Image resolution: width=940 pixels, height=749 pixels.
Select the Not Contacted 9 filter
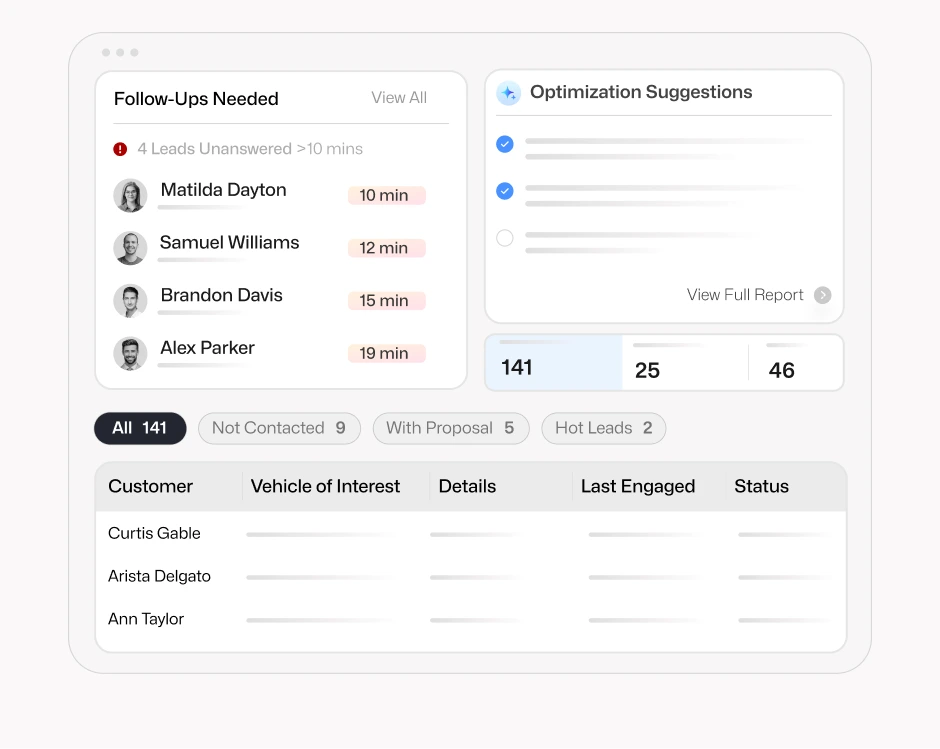tap(279, 428)
